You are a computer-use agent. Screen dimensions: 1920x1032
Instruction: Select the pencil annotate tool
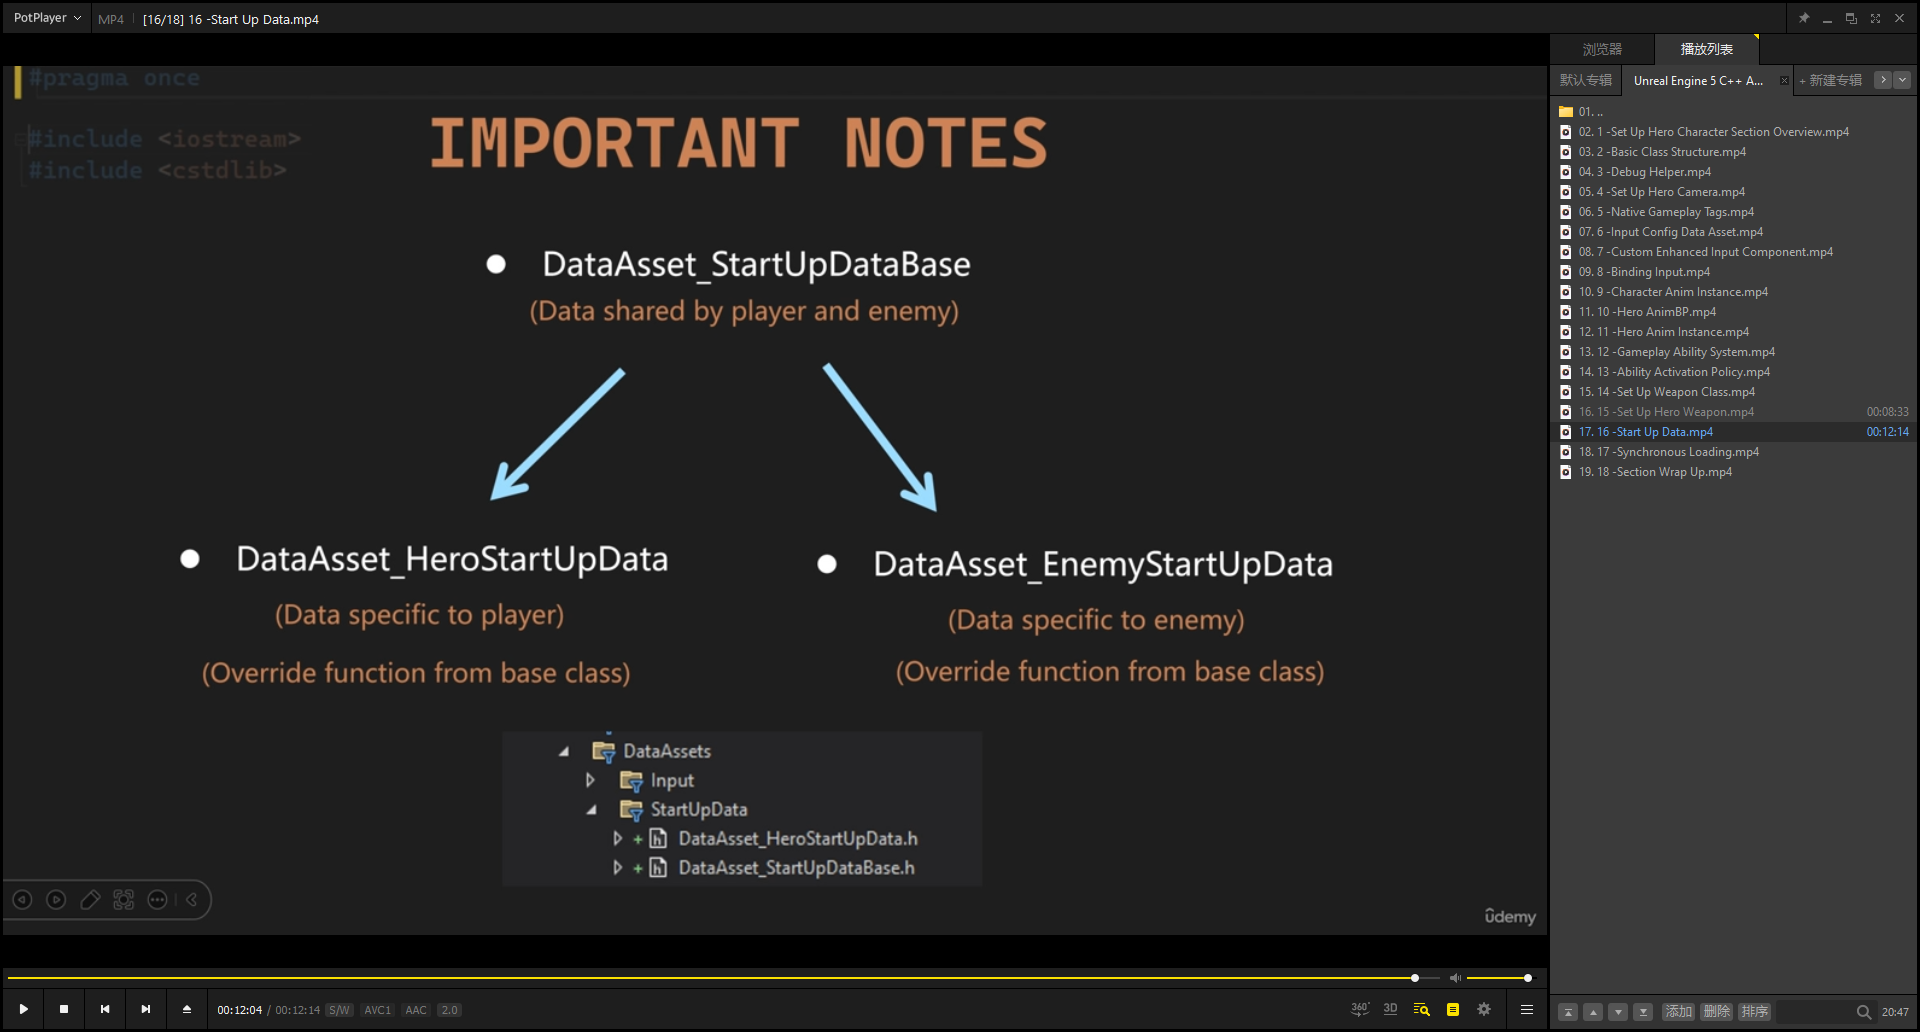(90, 900)
